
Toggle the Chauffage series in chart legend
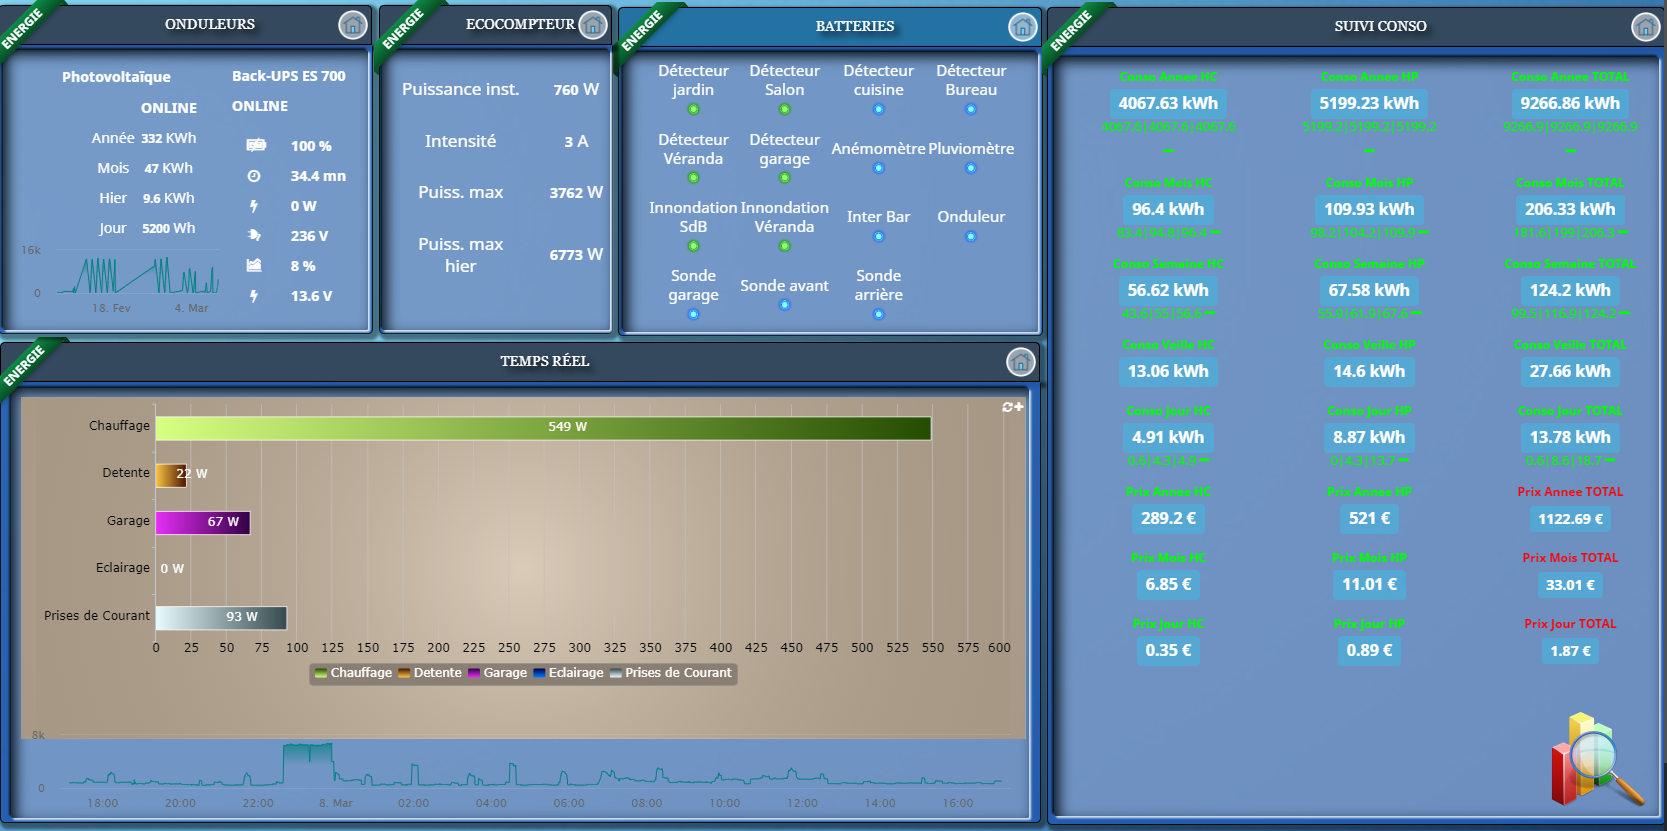point(353,673)
